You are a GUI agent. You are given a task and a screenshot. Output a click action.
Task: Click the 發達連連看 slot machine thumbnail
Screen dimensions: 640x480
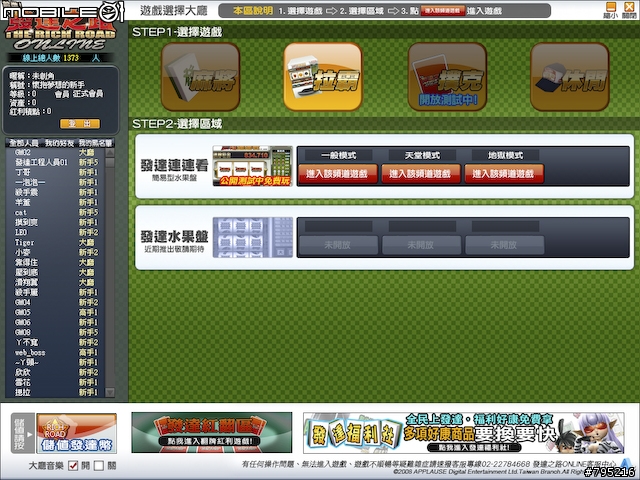(253, 166)
